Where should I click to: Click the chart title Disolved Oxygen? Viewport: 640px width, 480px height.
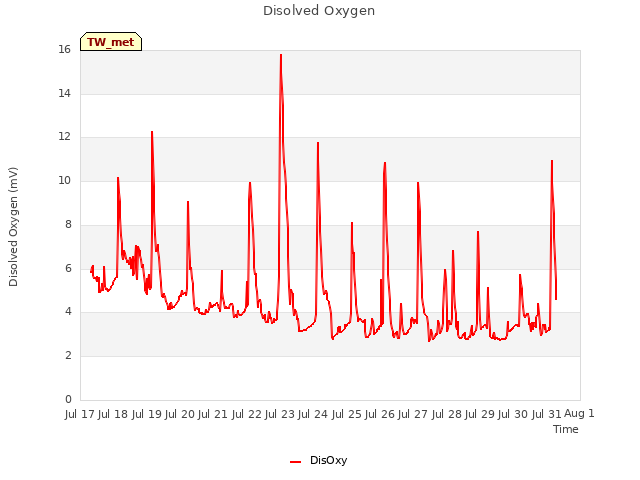tap(319, 11)
